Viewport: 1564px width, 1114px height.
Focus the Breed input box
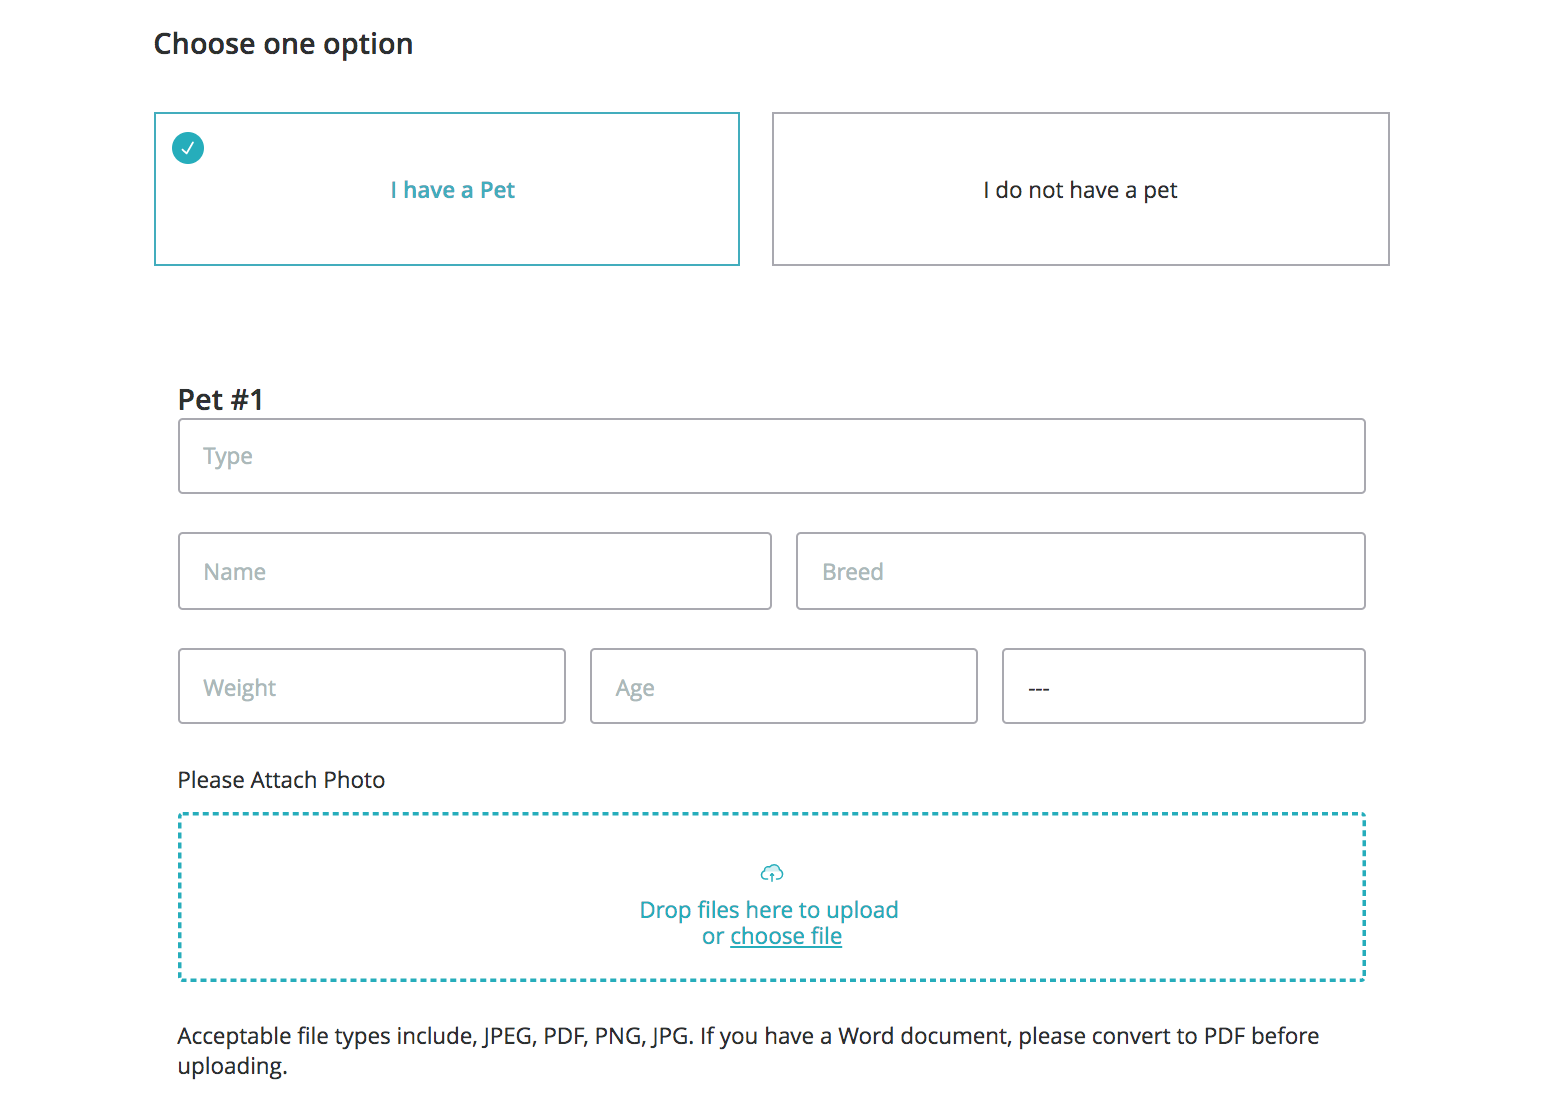pos(1080,571)
